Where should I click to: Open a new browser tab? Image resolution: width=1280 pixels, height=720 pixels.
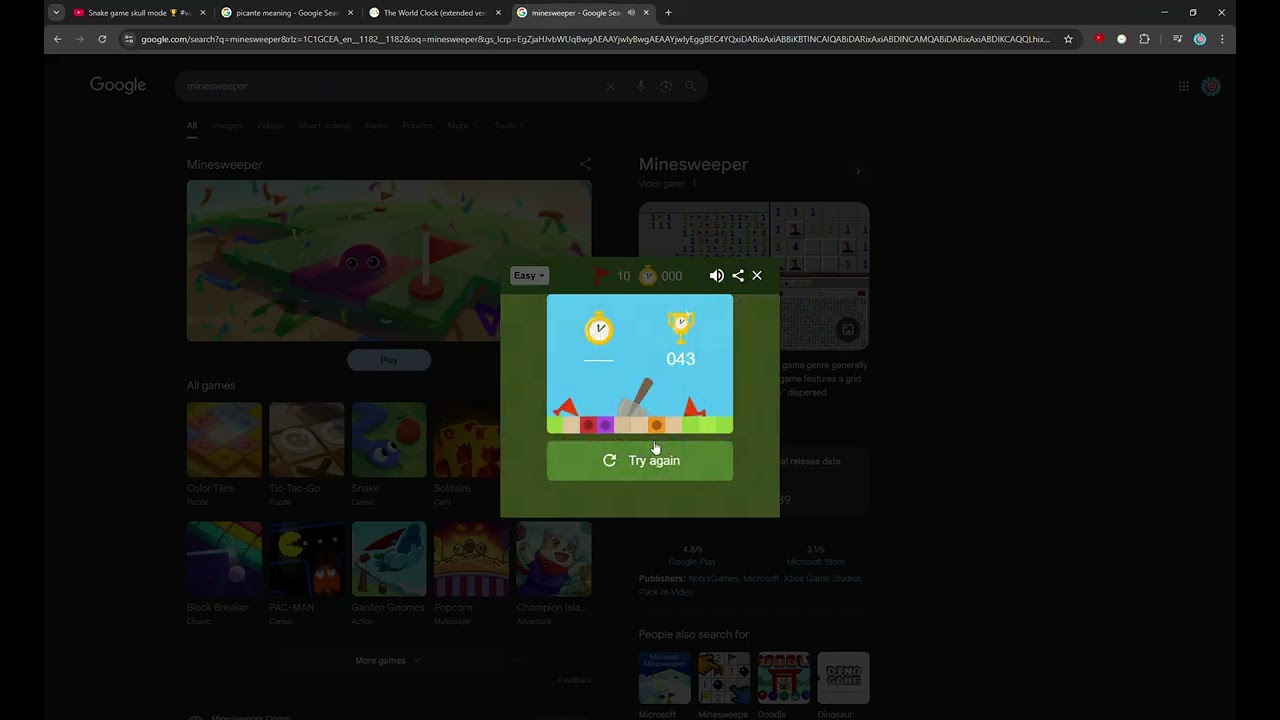click(668, 13)
